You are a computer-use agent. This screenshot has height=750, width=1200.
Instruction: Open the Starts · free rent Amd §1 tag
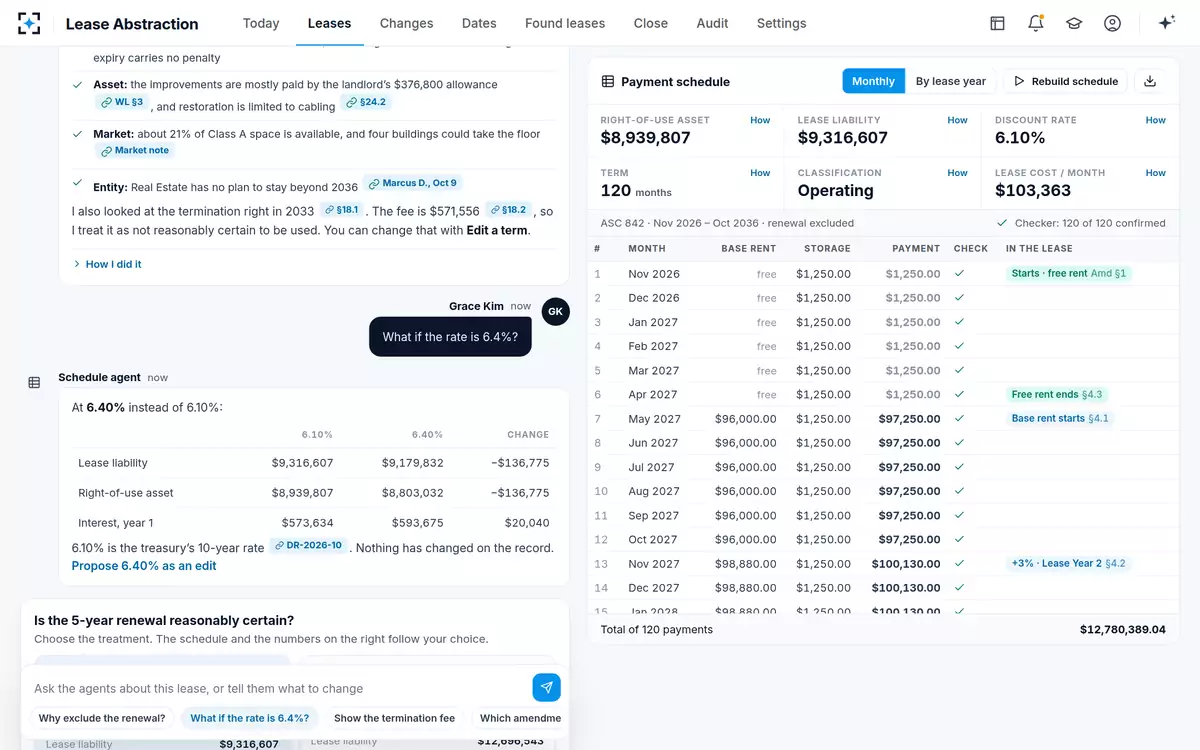click(1068, 273)
